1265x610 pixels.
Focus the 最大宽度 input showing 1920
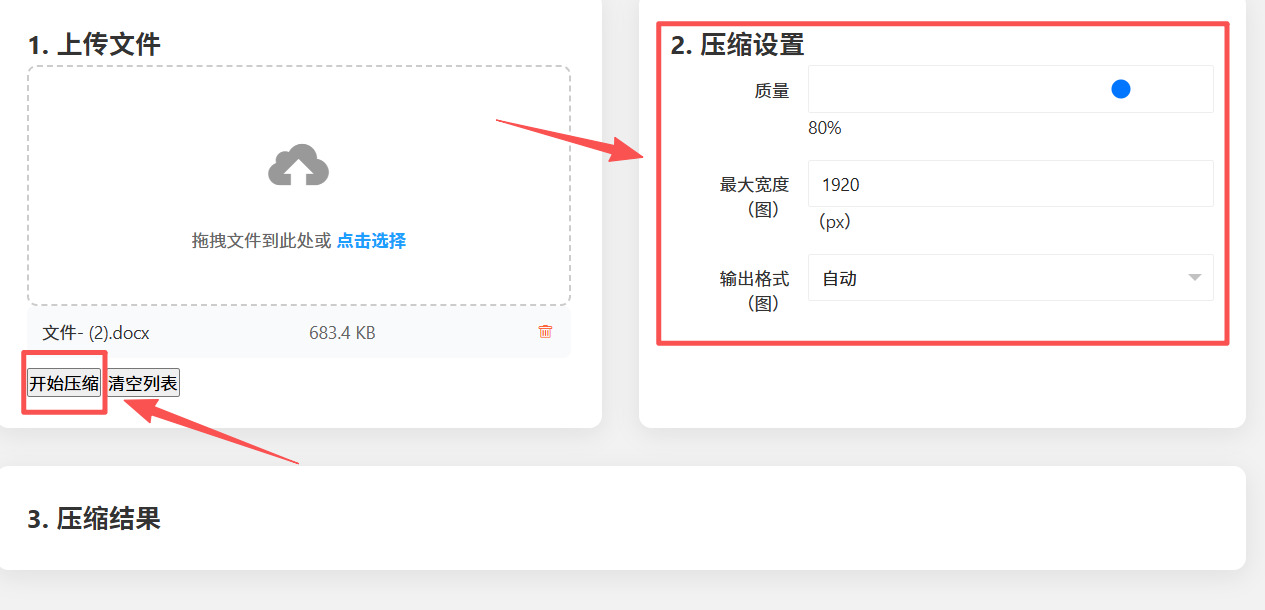pos(1010,184)
